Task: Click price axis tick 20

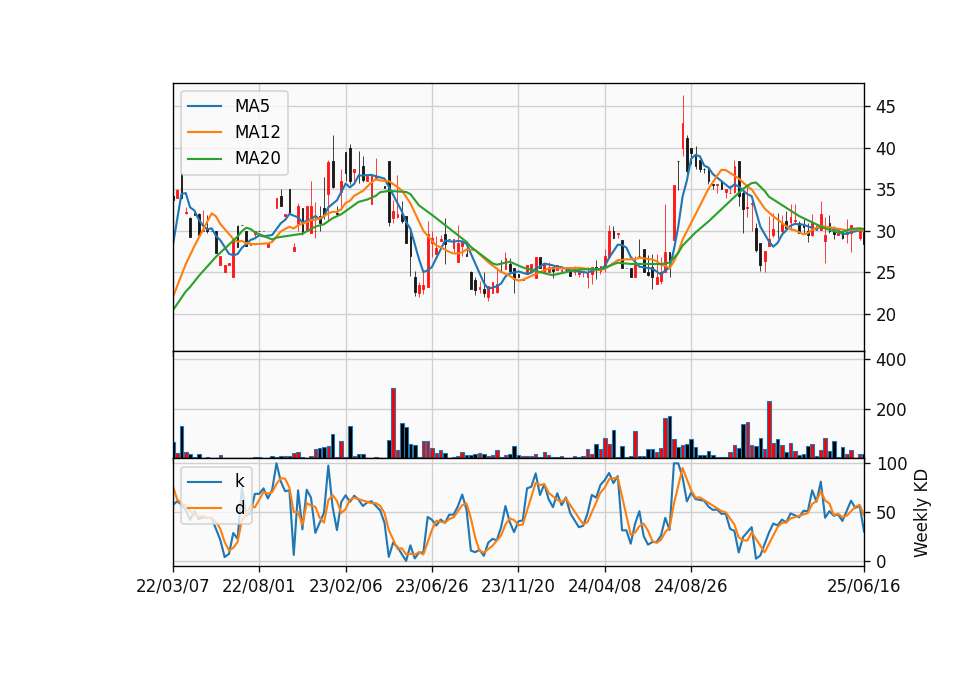Action: coord(885,315)
